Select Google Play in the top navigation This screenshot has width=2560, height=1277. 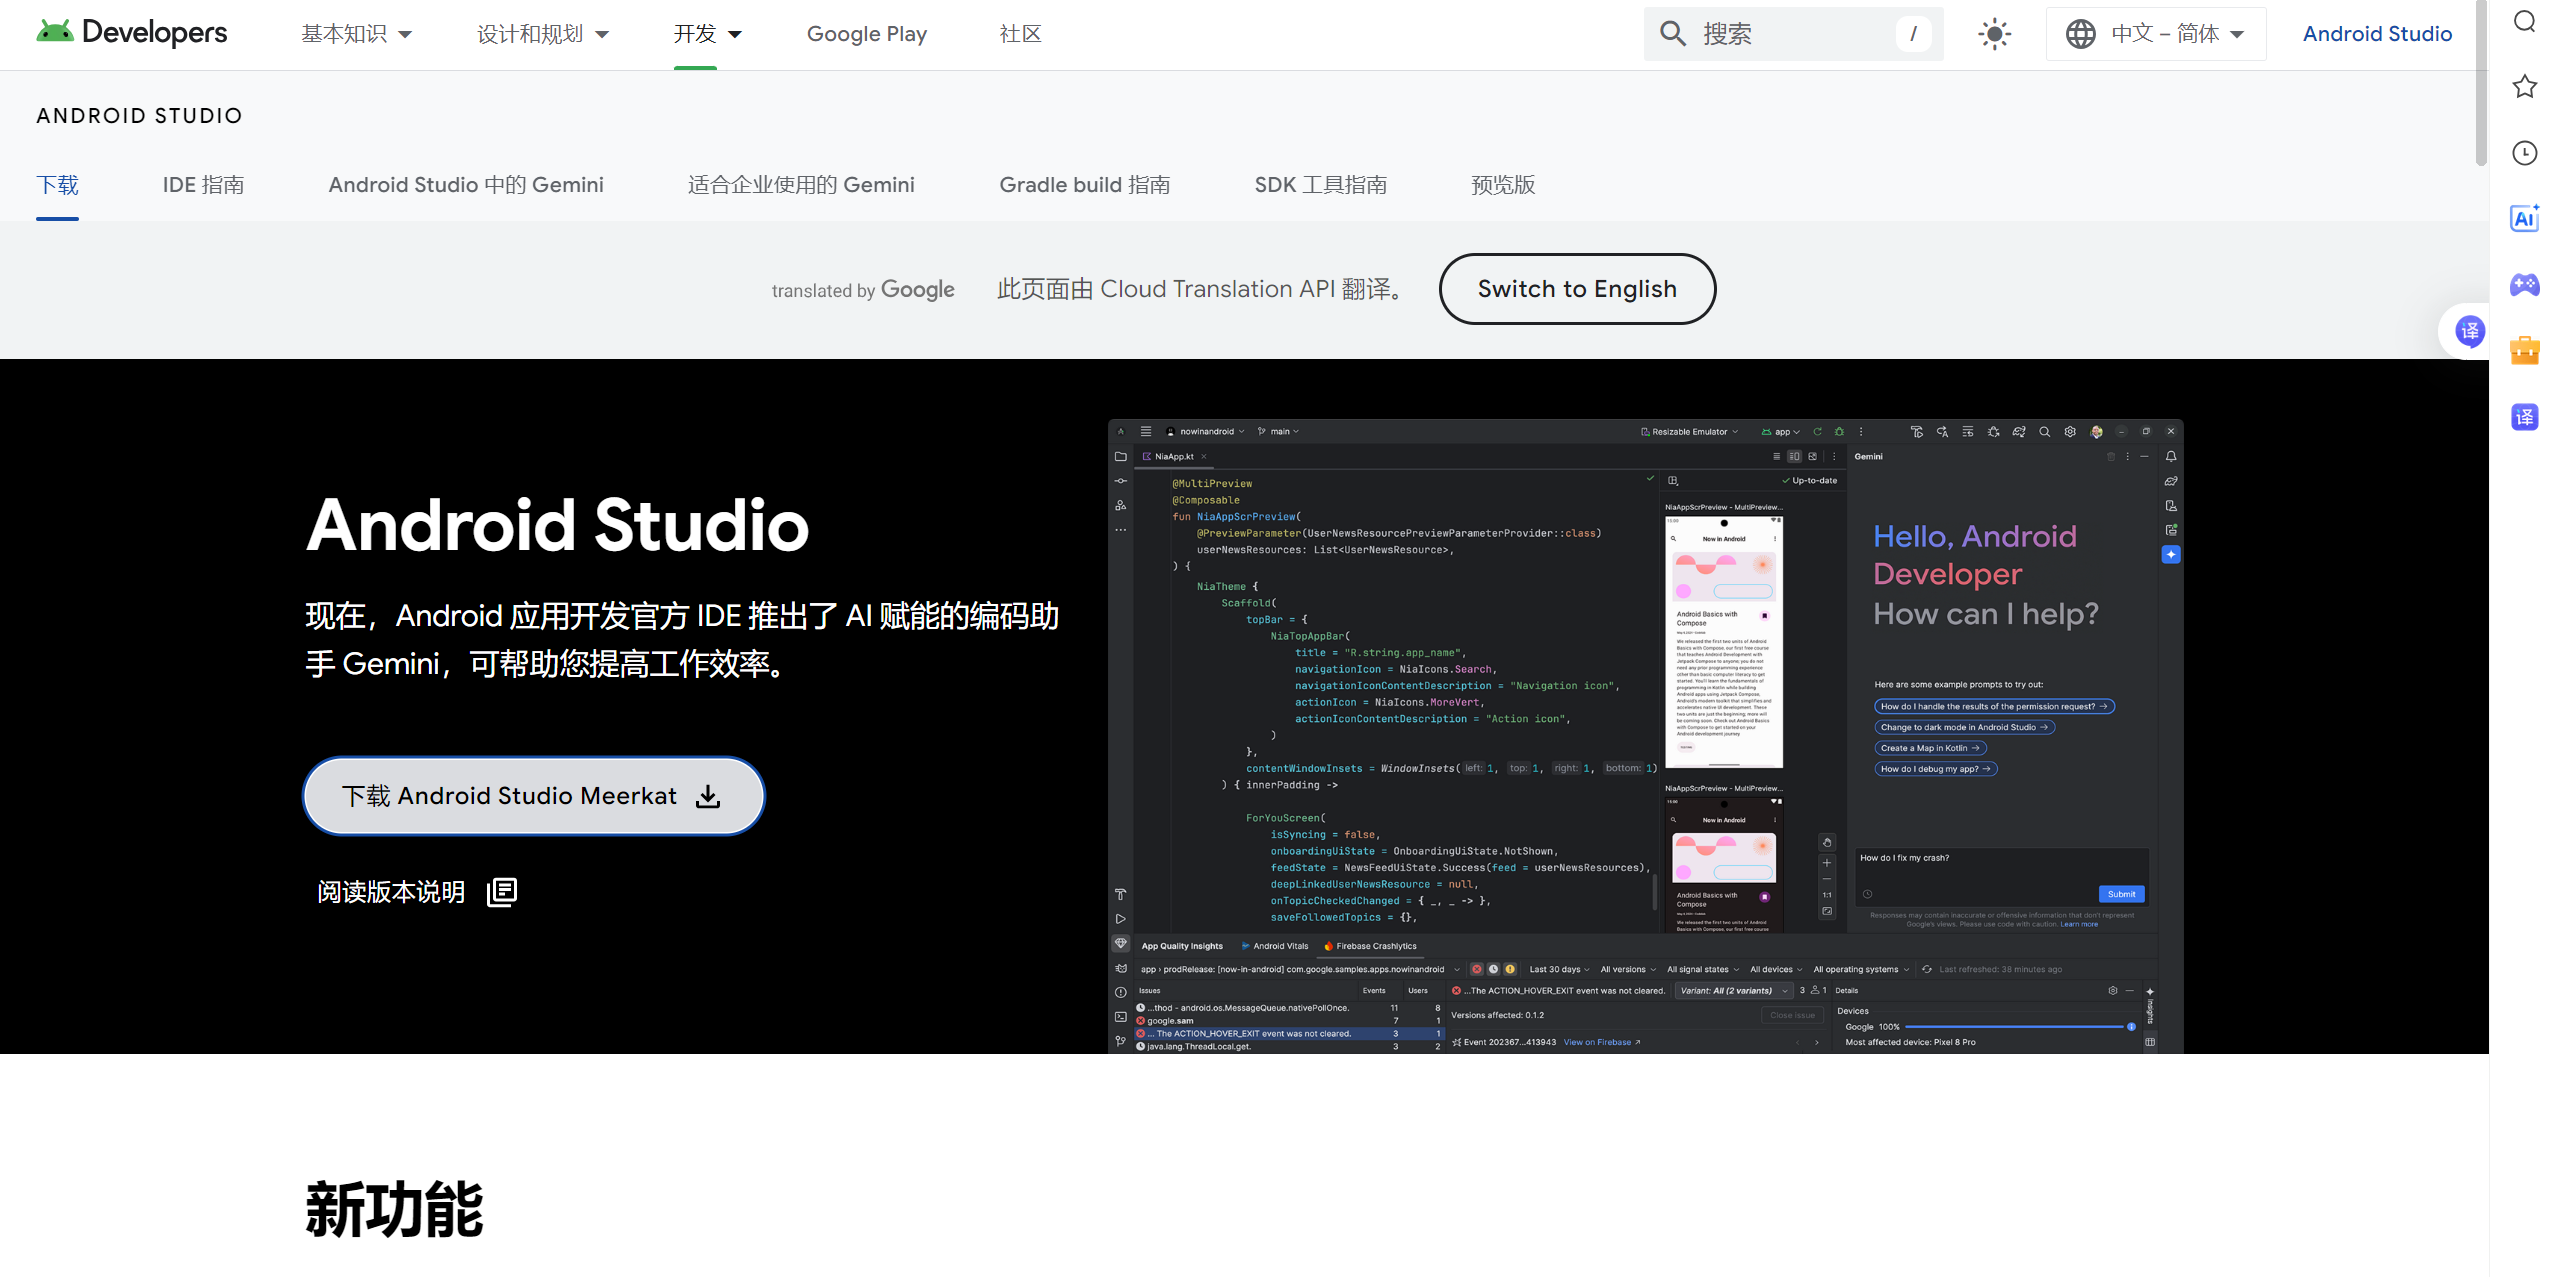(x=866, y=33)
